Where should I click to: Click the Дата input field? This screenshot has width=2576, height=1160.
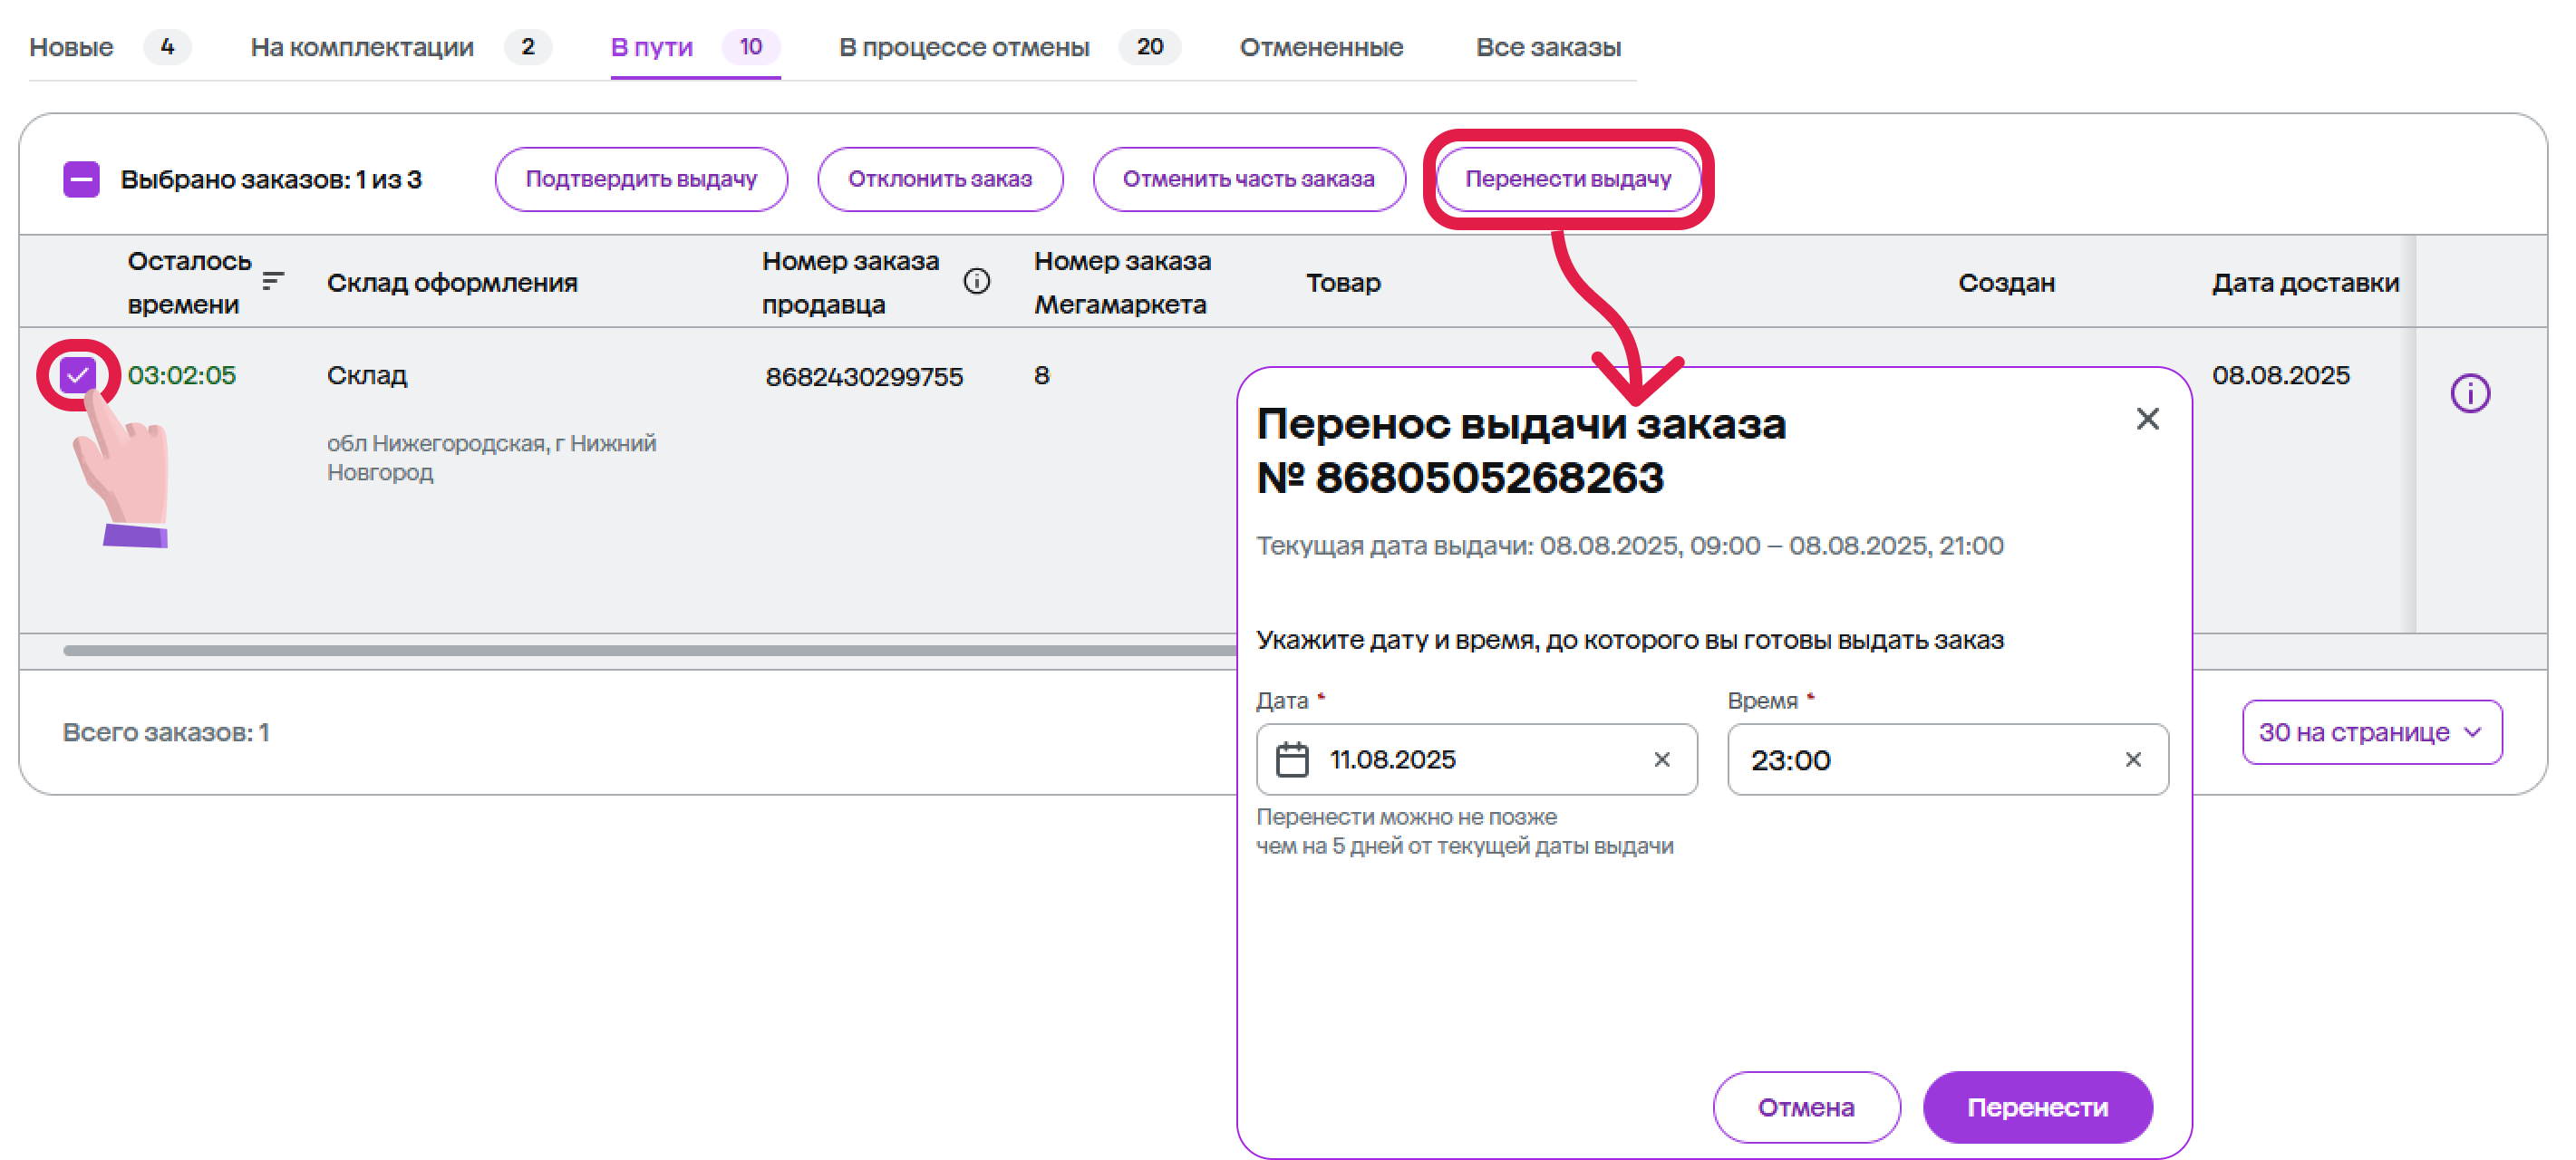coord(1480,760)
